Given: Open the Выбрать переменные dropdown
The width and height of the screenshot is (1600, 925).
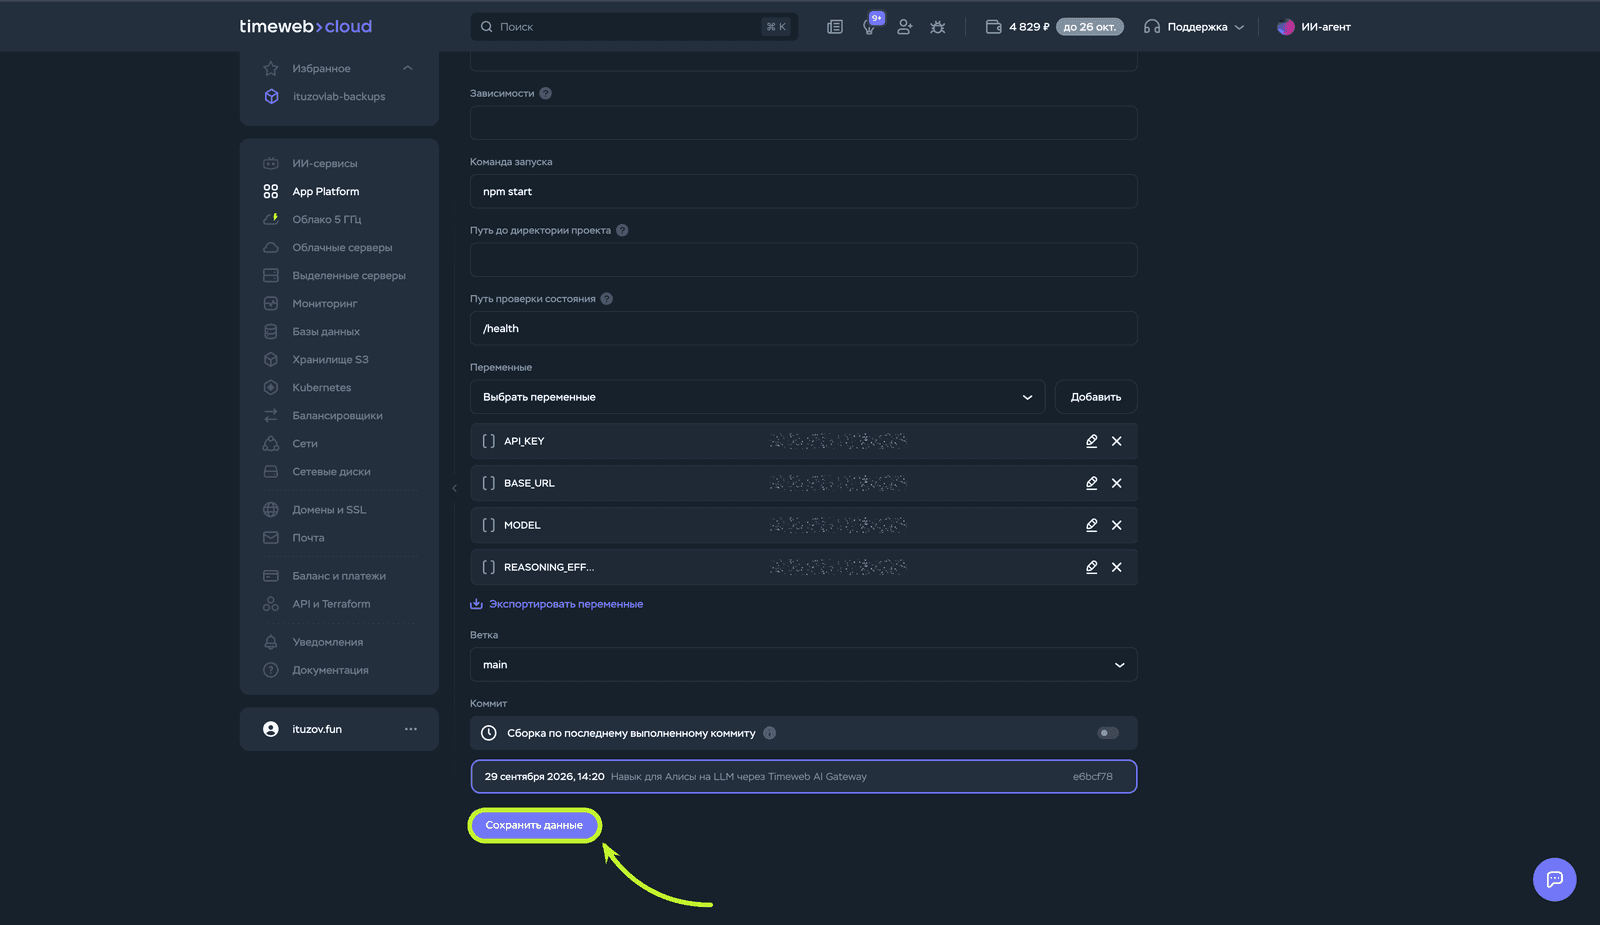Looking at the screenshot, I should click(757, 397).
